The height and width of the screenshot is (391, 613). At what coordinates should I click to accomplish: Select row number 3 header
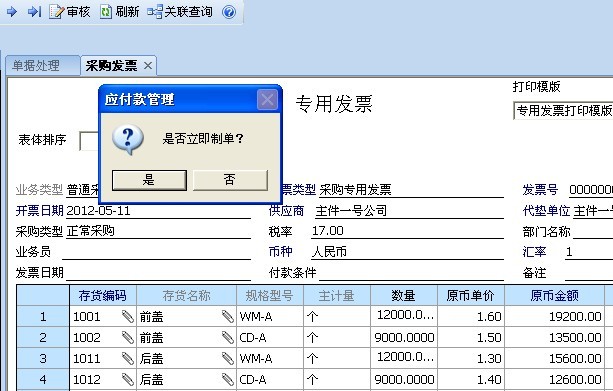pyautogui.click(x=43, y=358)
